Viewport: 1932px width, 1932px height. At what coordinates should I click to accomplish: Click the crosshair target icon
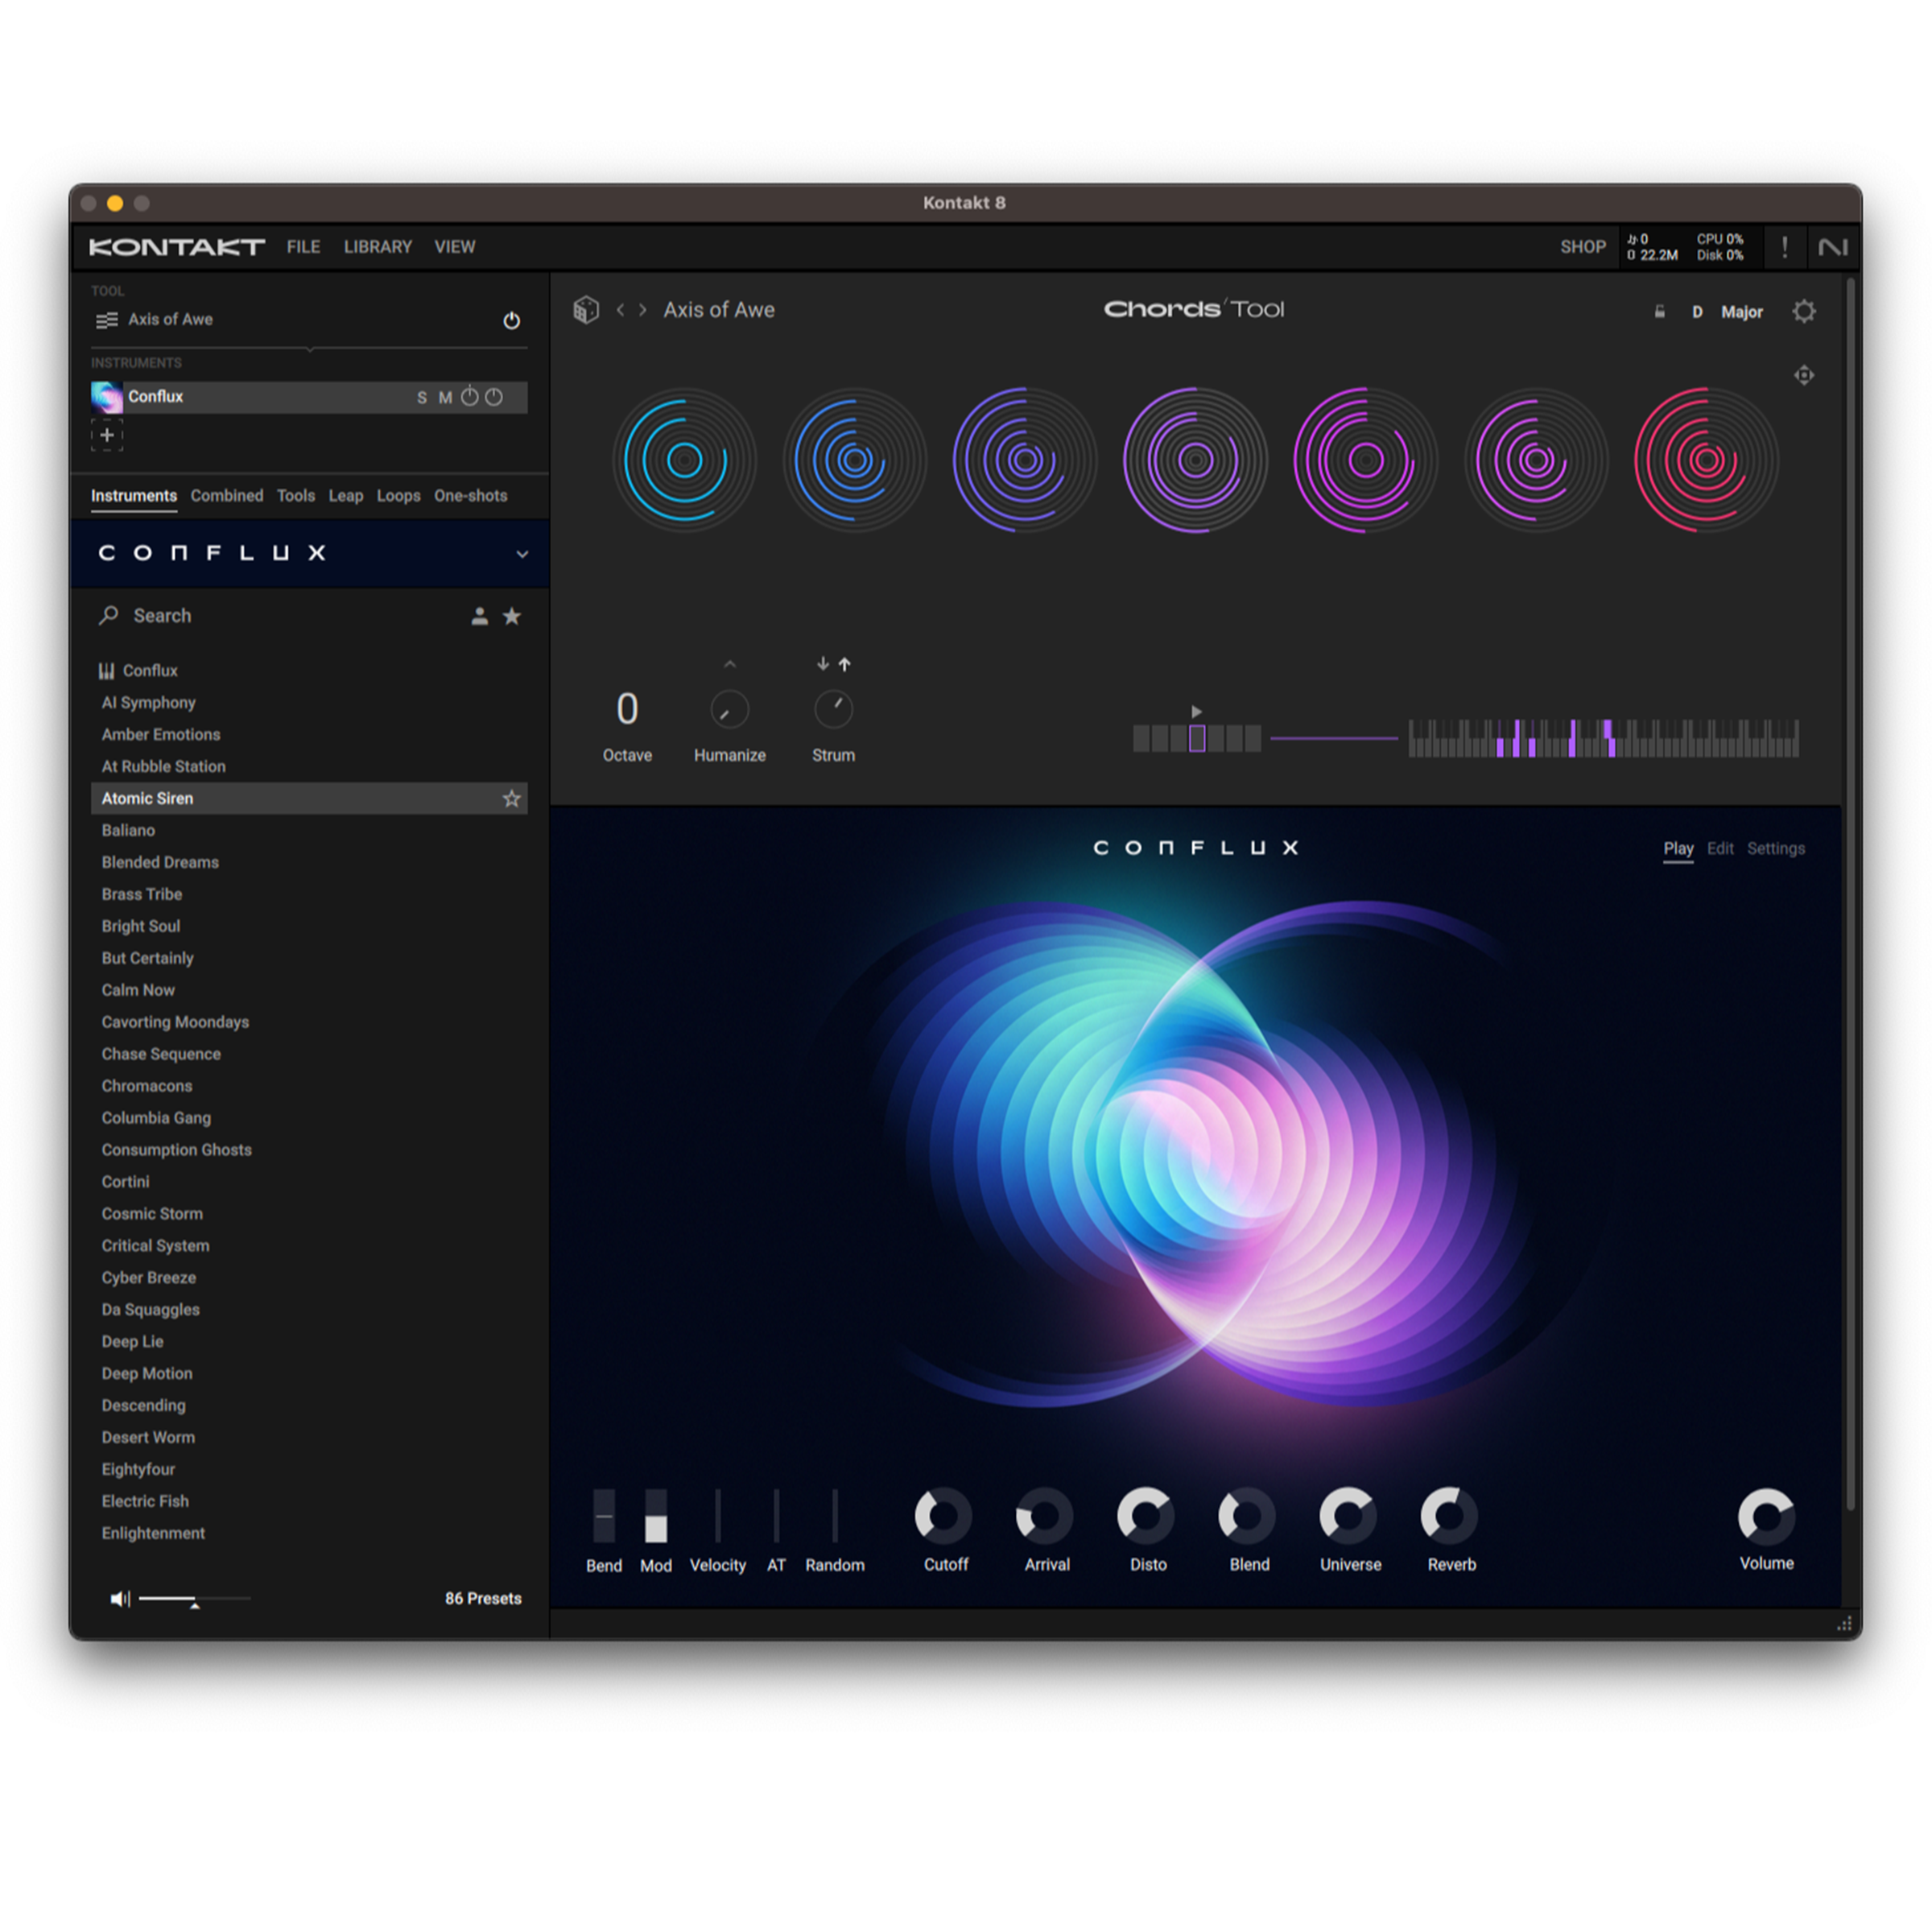coord(1803,375)
